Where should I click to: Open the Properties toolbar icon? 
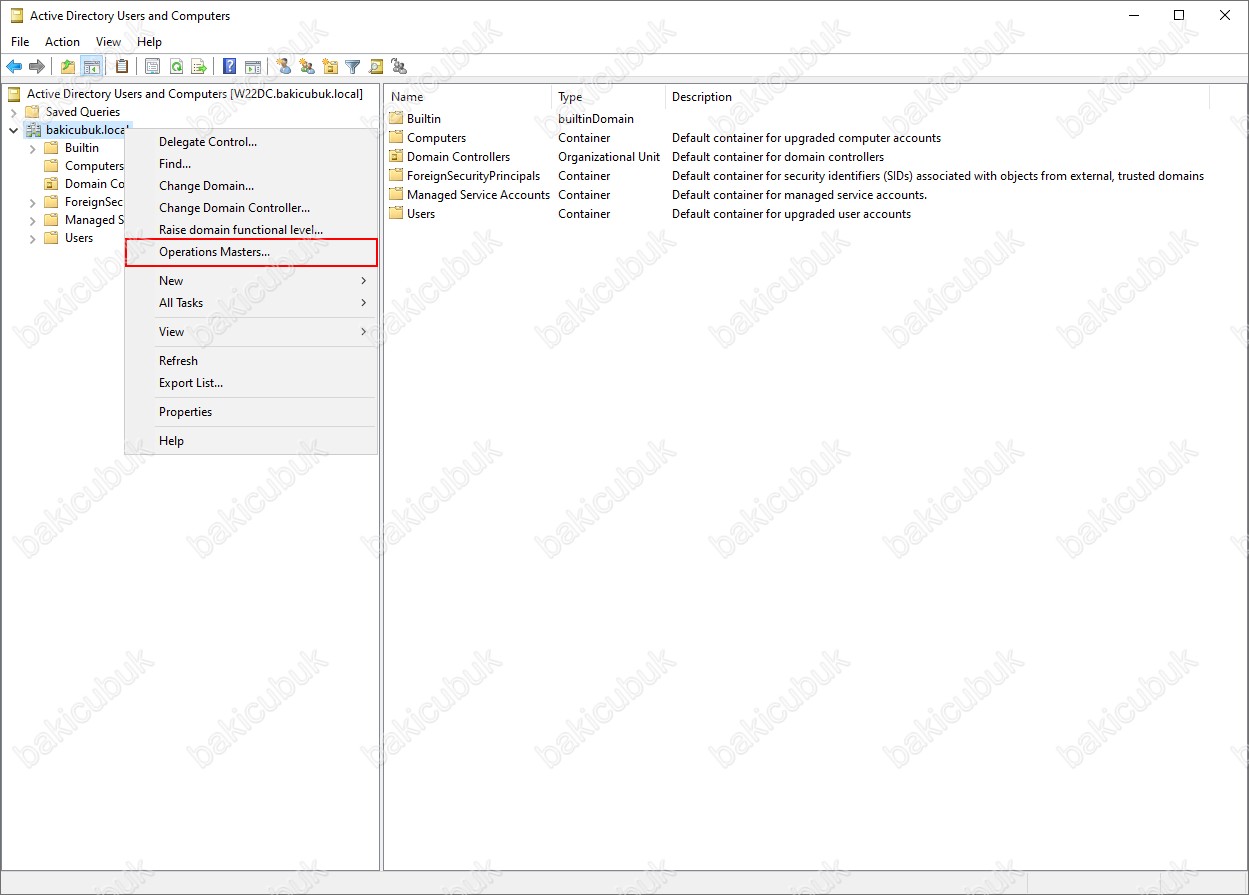[x=153, y=67]
